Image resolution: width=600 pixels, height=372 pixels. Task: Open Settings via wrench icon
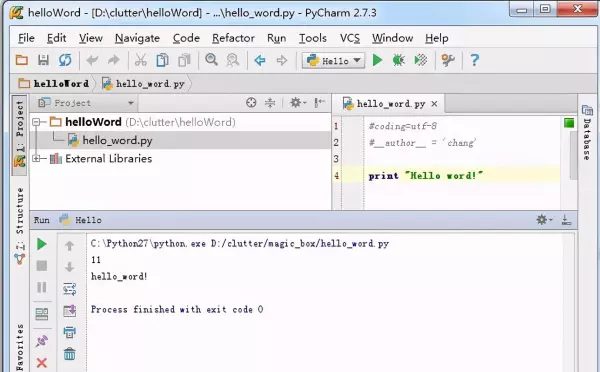coord(448,60)
